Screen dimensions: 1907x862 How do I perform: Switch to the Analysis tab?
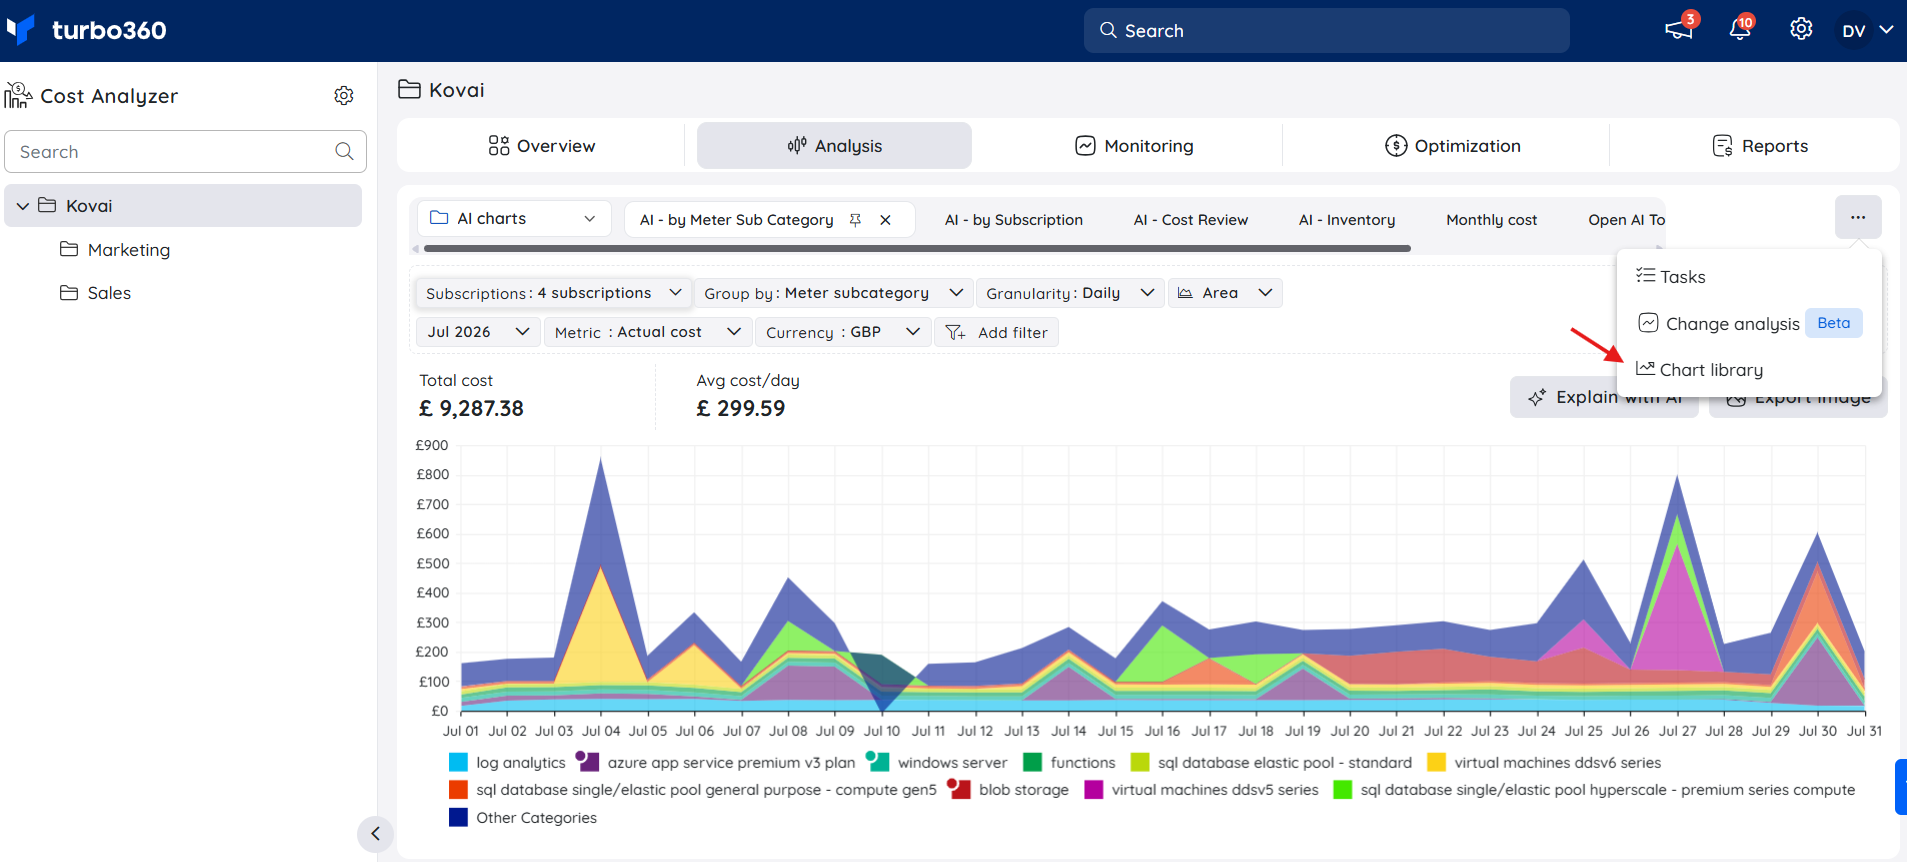(x=834, y=146)
